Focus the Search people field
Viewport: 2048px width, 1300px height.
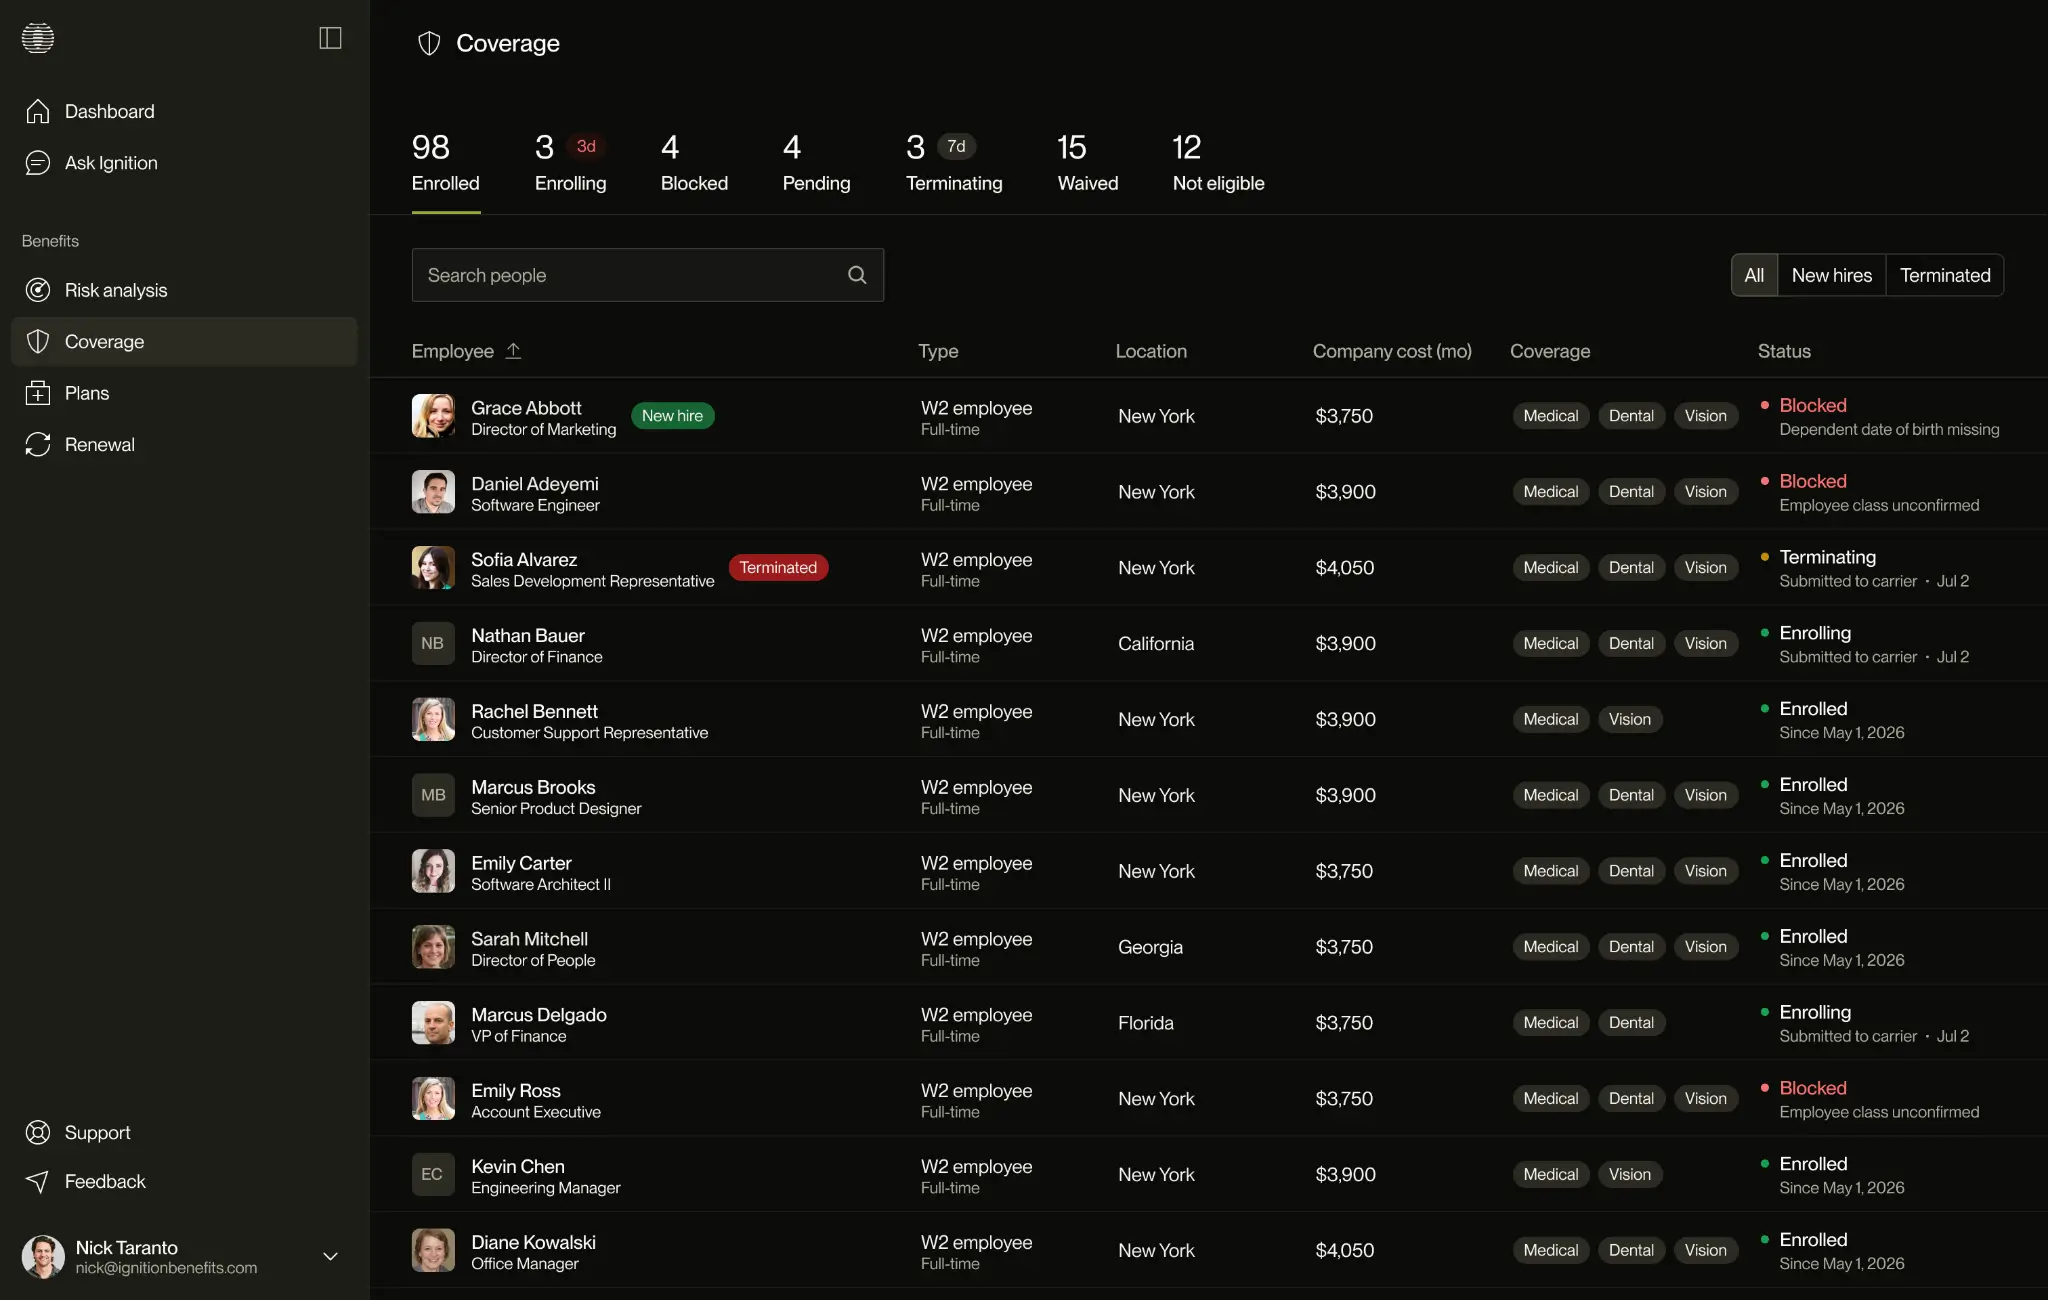648,275
